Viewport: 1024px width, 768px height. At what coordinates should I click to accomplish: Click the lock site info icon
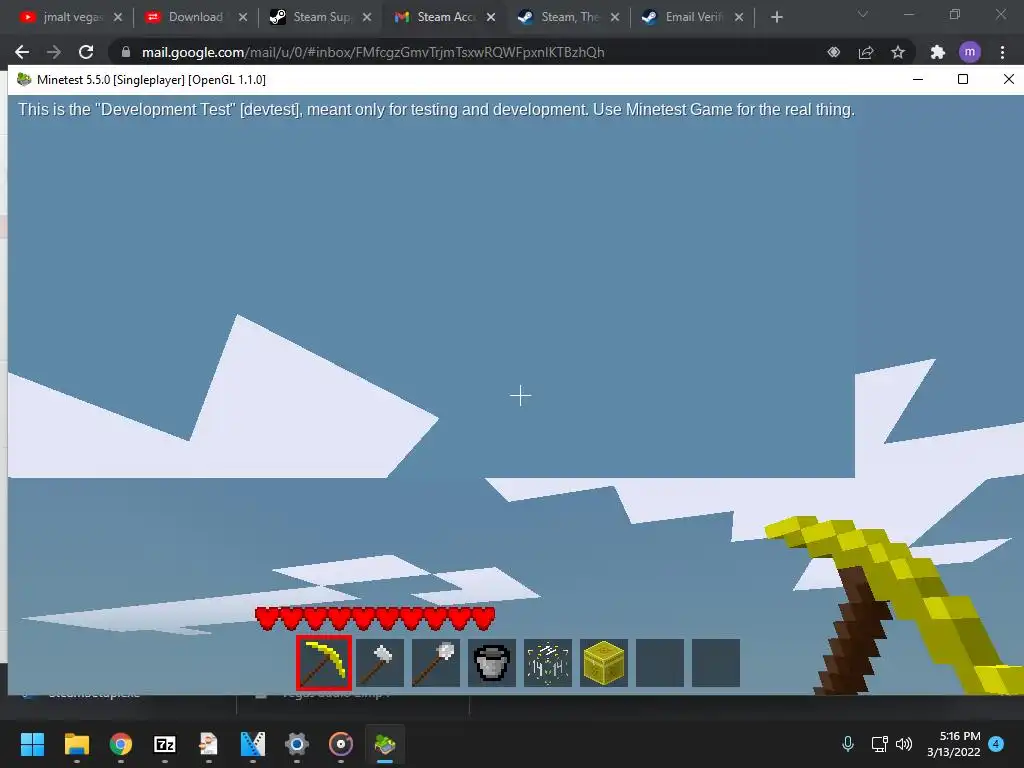[x=126, y=52]
